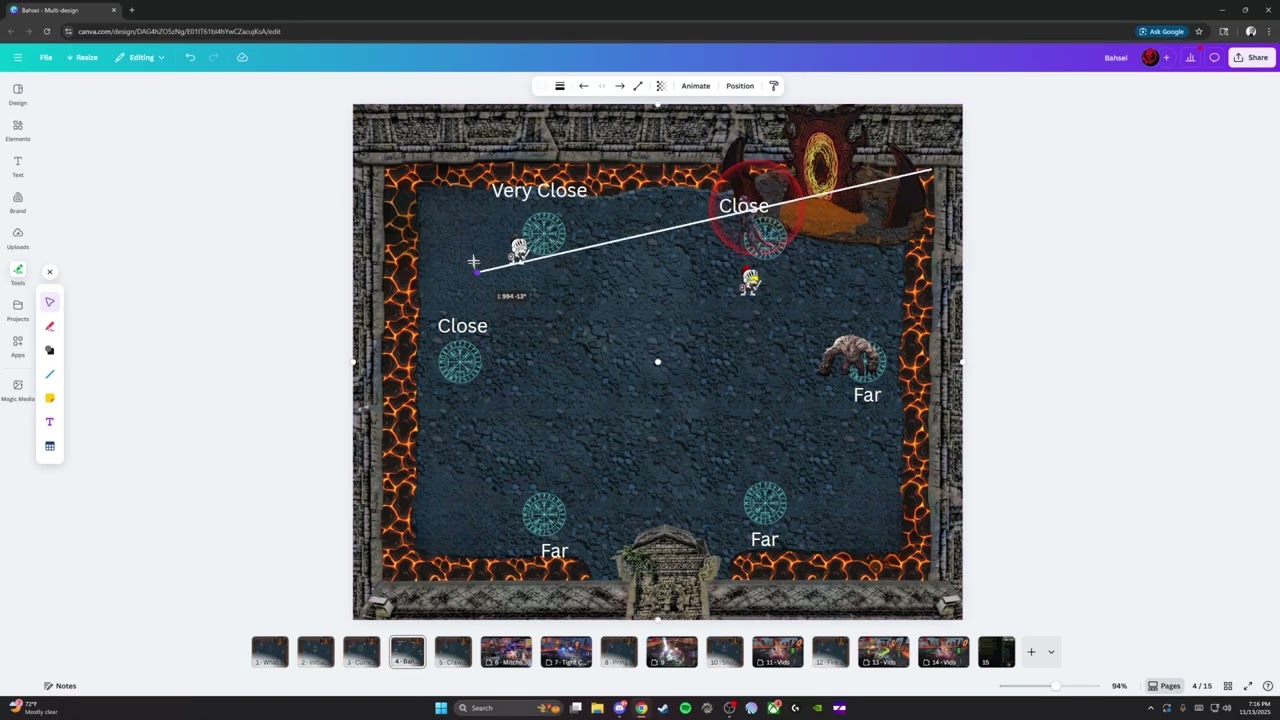Open the grid view of pages
1280x720 pixels.
(1228, 686)
